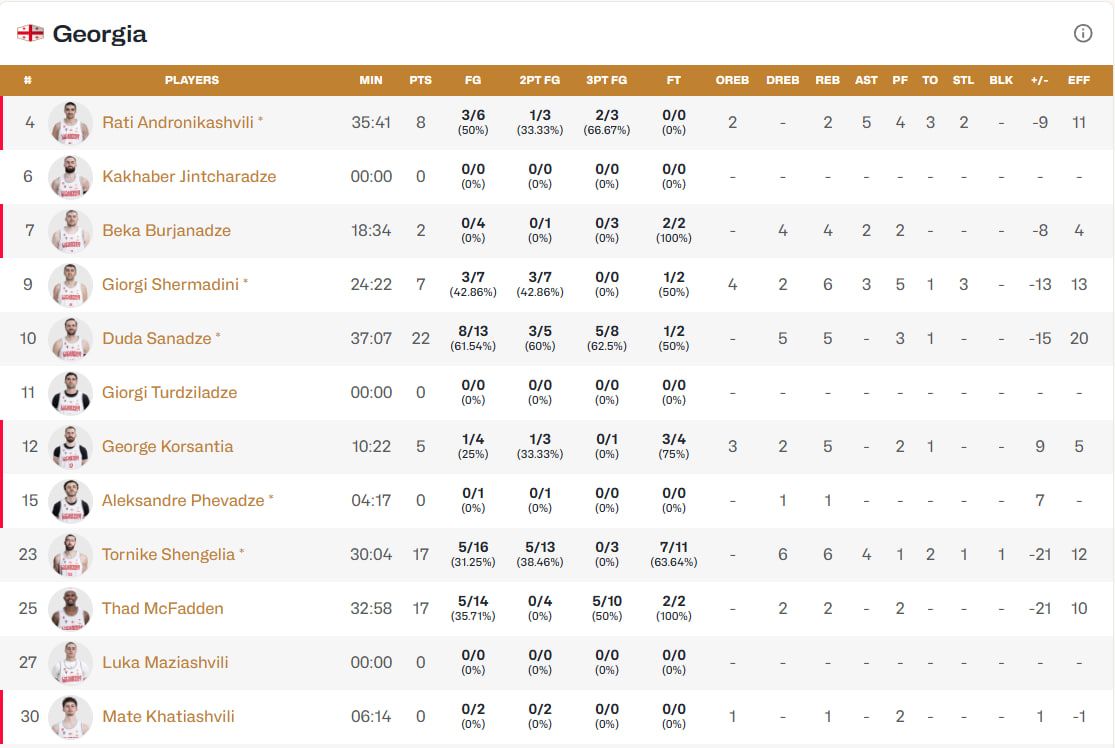Open Aleksandre Phevadze player link
Image resolution: width=1115 pixels, height=748 pixels.
click(183, 500)
